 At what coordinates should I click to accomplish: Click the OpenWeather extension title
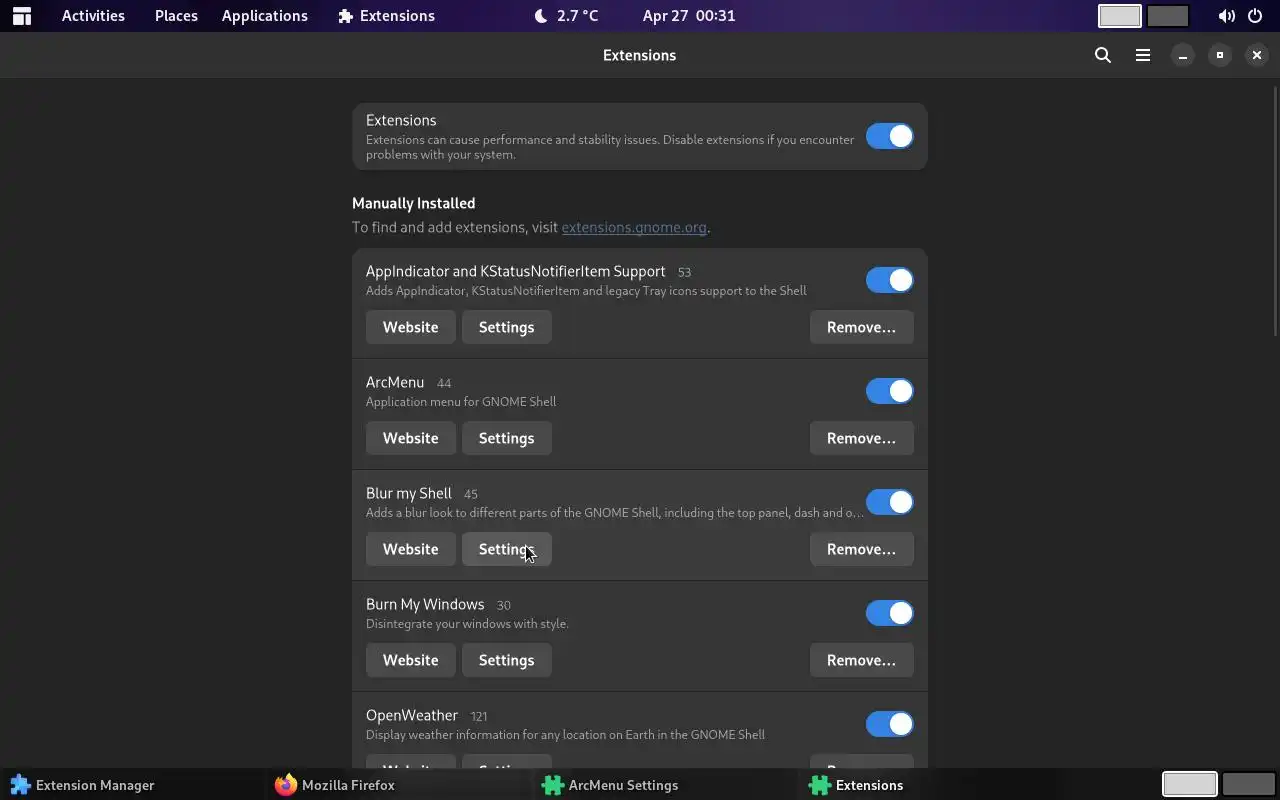(412, 715)
